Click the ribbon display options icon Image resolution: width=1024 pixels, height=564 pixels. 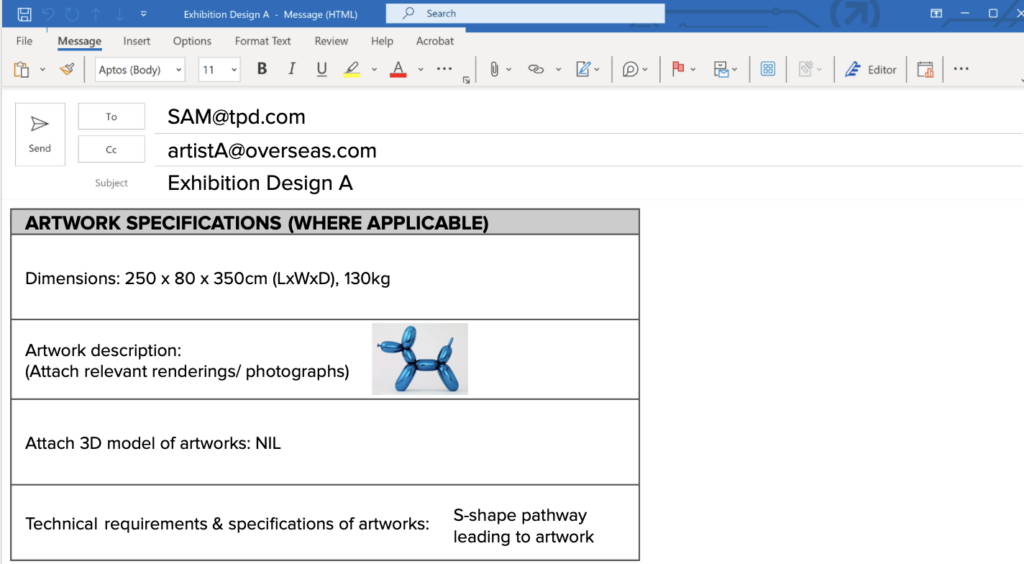coord(936,13)
